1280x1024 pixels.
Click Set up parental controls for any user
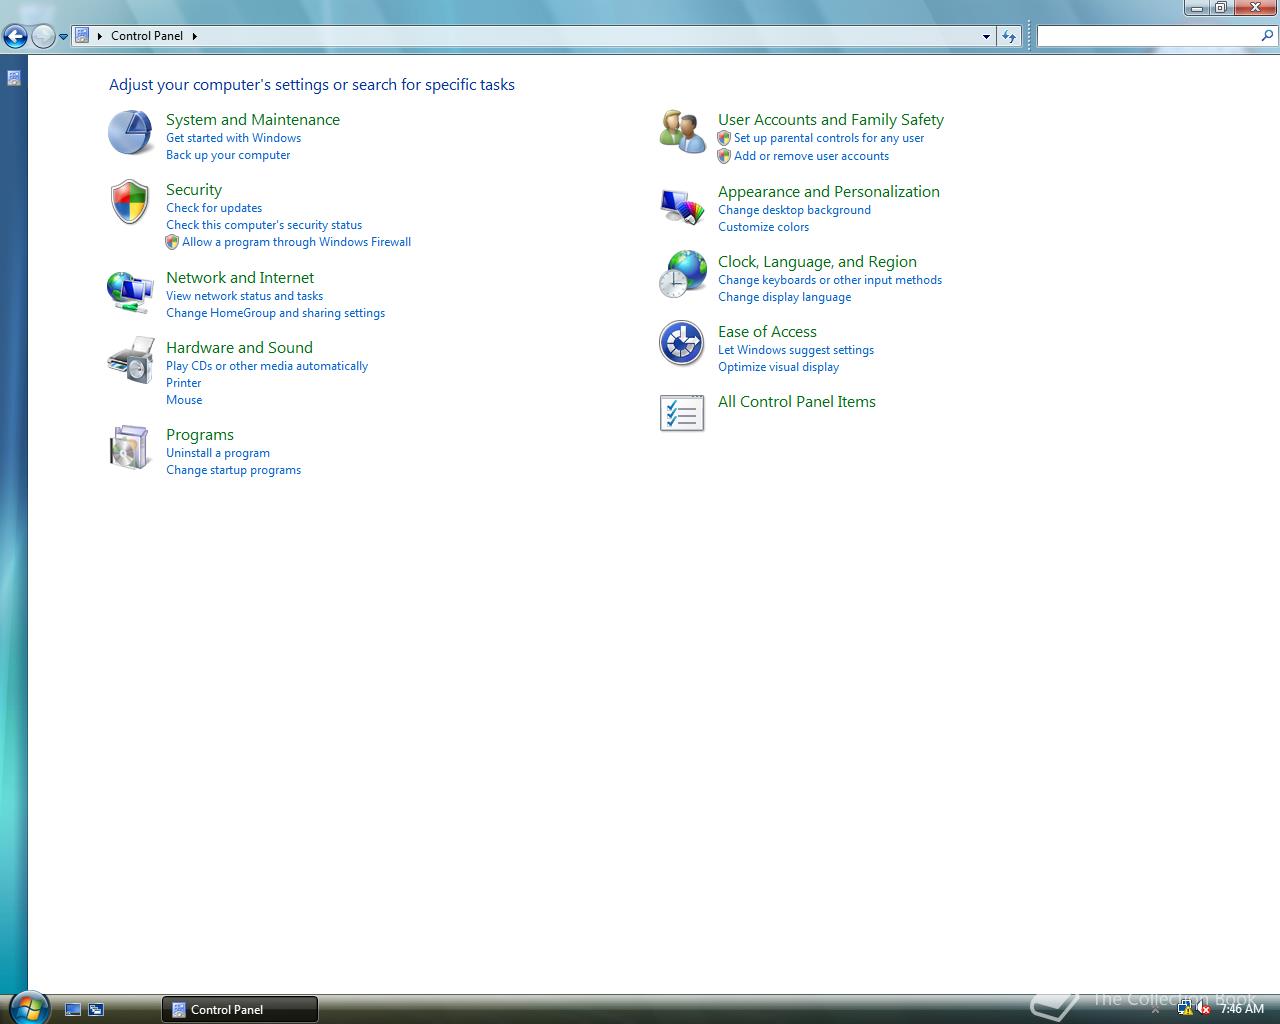coord(829,138)
